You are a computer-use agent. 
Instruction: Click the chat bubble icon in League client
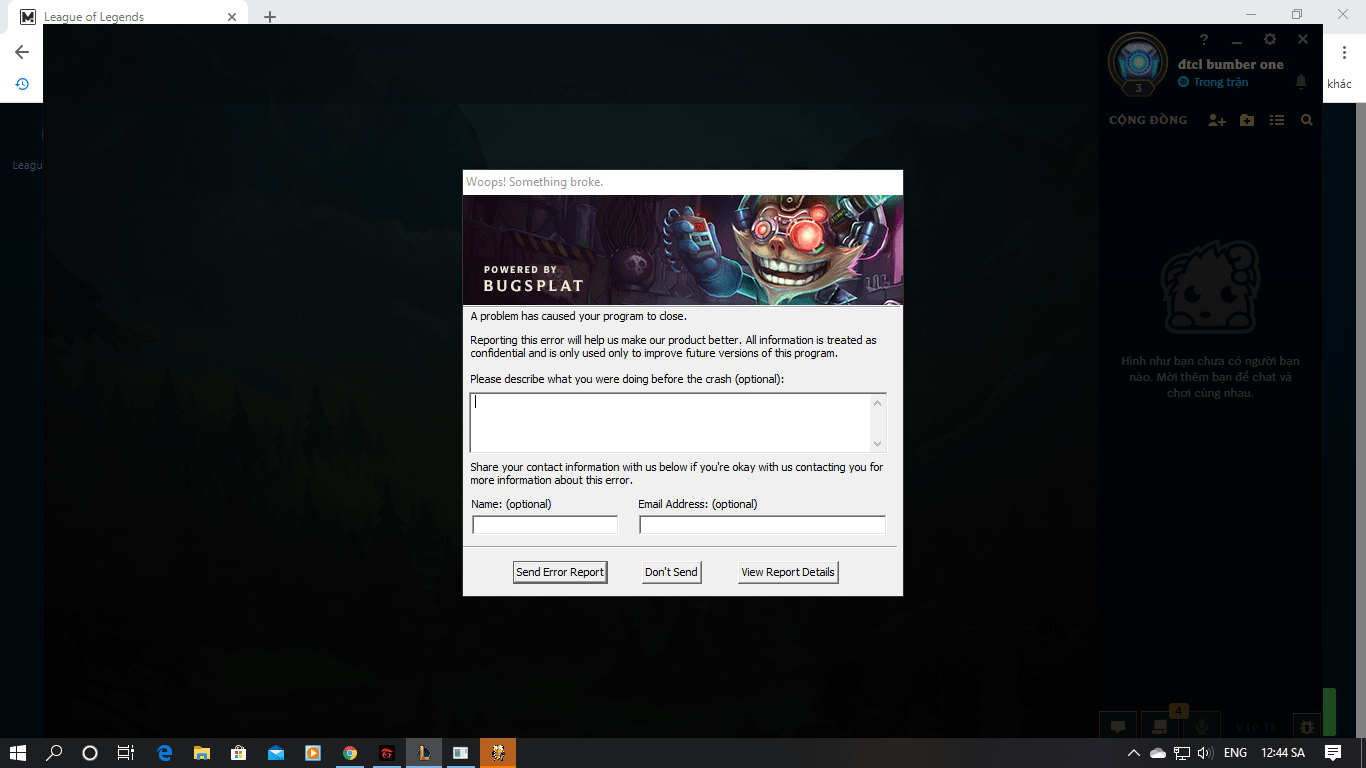pos(1118,727)
